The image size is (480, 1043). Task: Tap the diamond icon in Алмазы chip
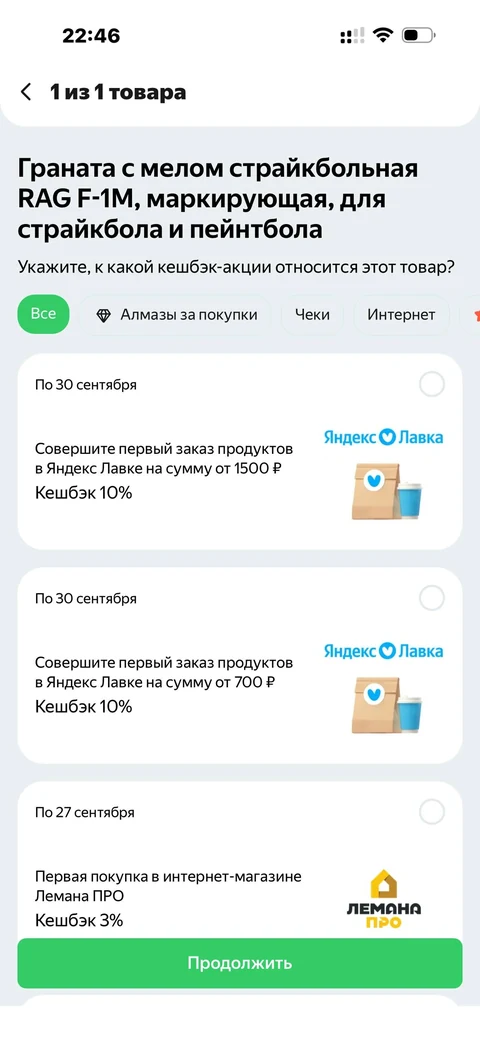point(104,315)
